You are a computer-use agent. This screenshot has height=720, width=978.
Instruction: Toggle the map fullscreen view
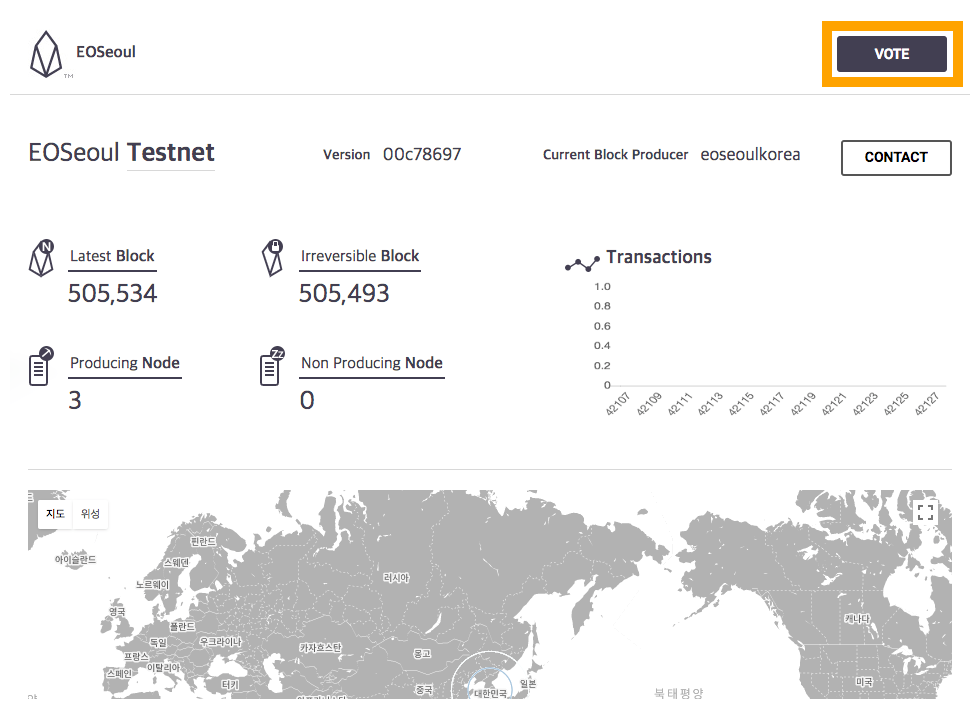point(925,513)
